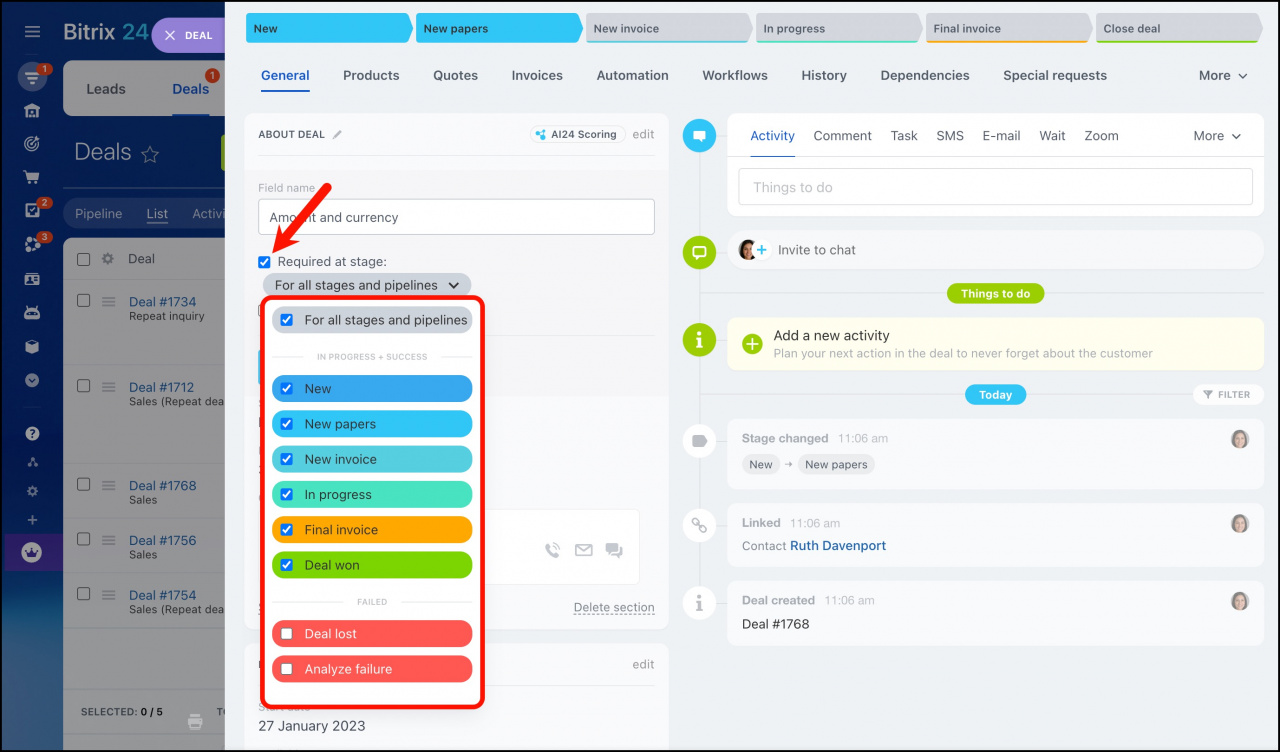Click edit link next to AI24 Scoring
This screenshot has height=752, width=1280.
643,134
